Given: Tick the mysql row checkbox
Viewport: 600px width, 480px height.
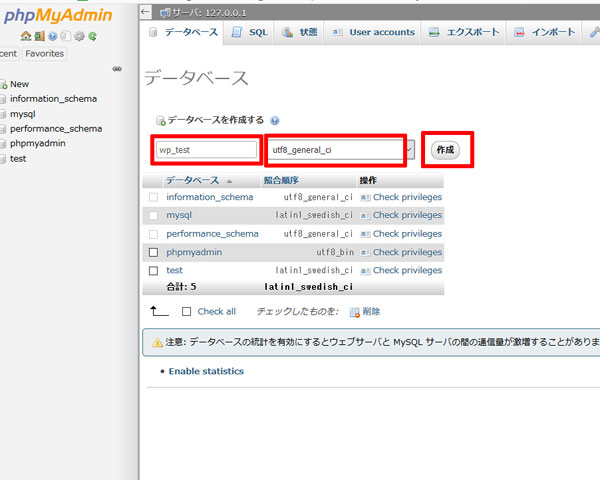Looking at the screenshot, I should (153, 215).
